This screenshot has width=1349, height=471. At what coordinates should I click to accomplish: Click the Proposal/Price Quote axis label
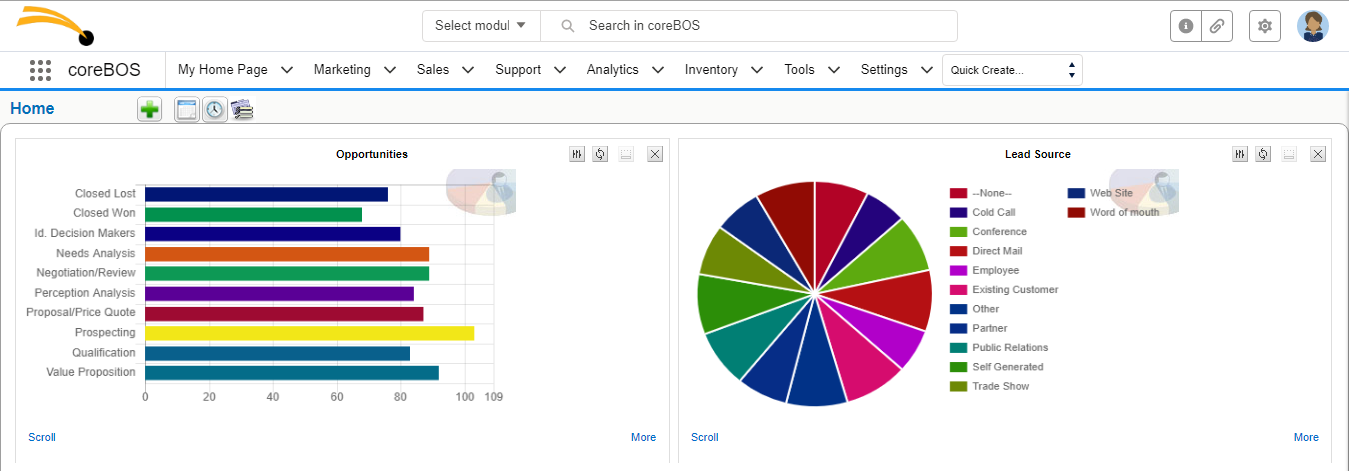click(x=81, y=312)
